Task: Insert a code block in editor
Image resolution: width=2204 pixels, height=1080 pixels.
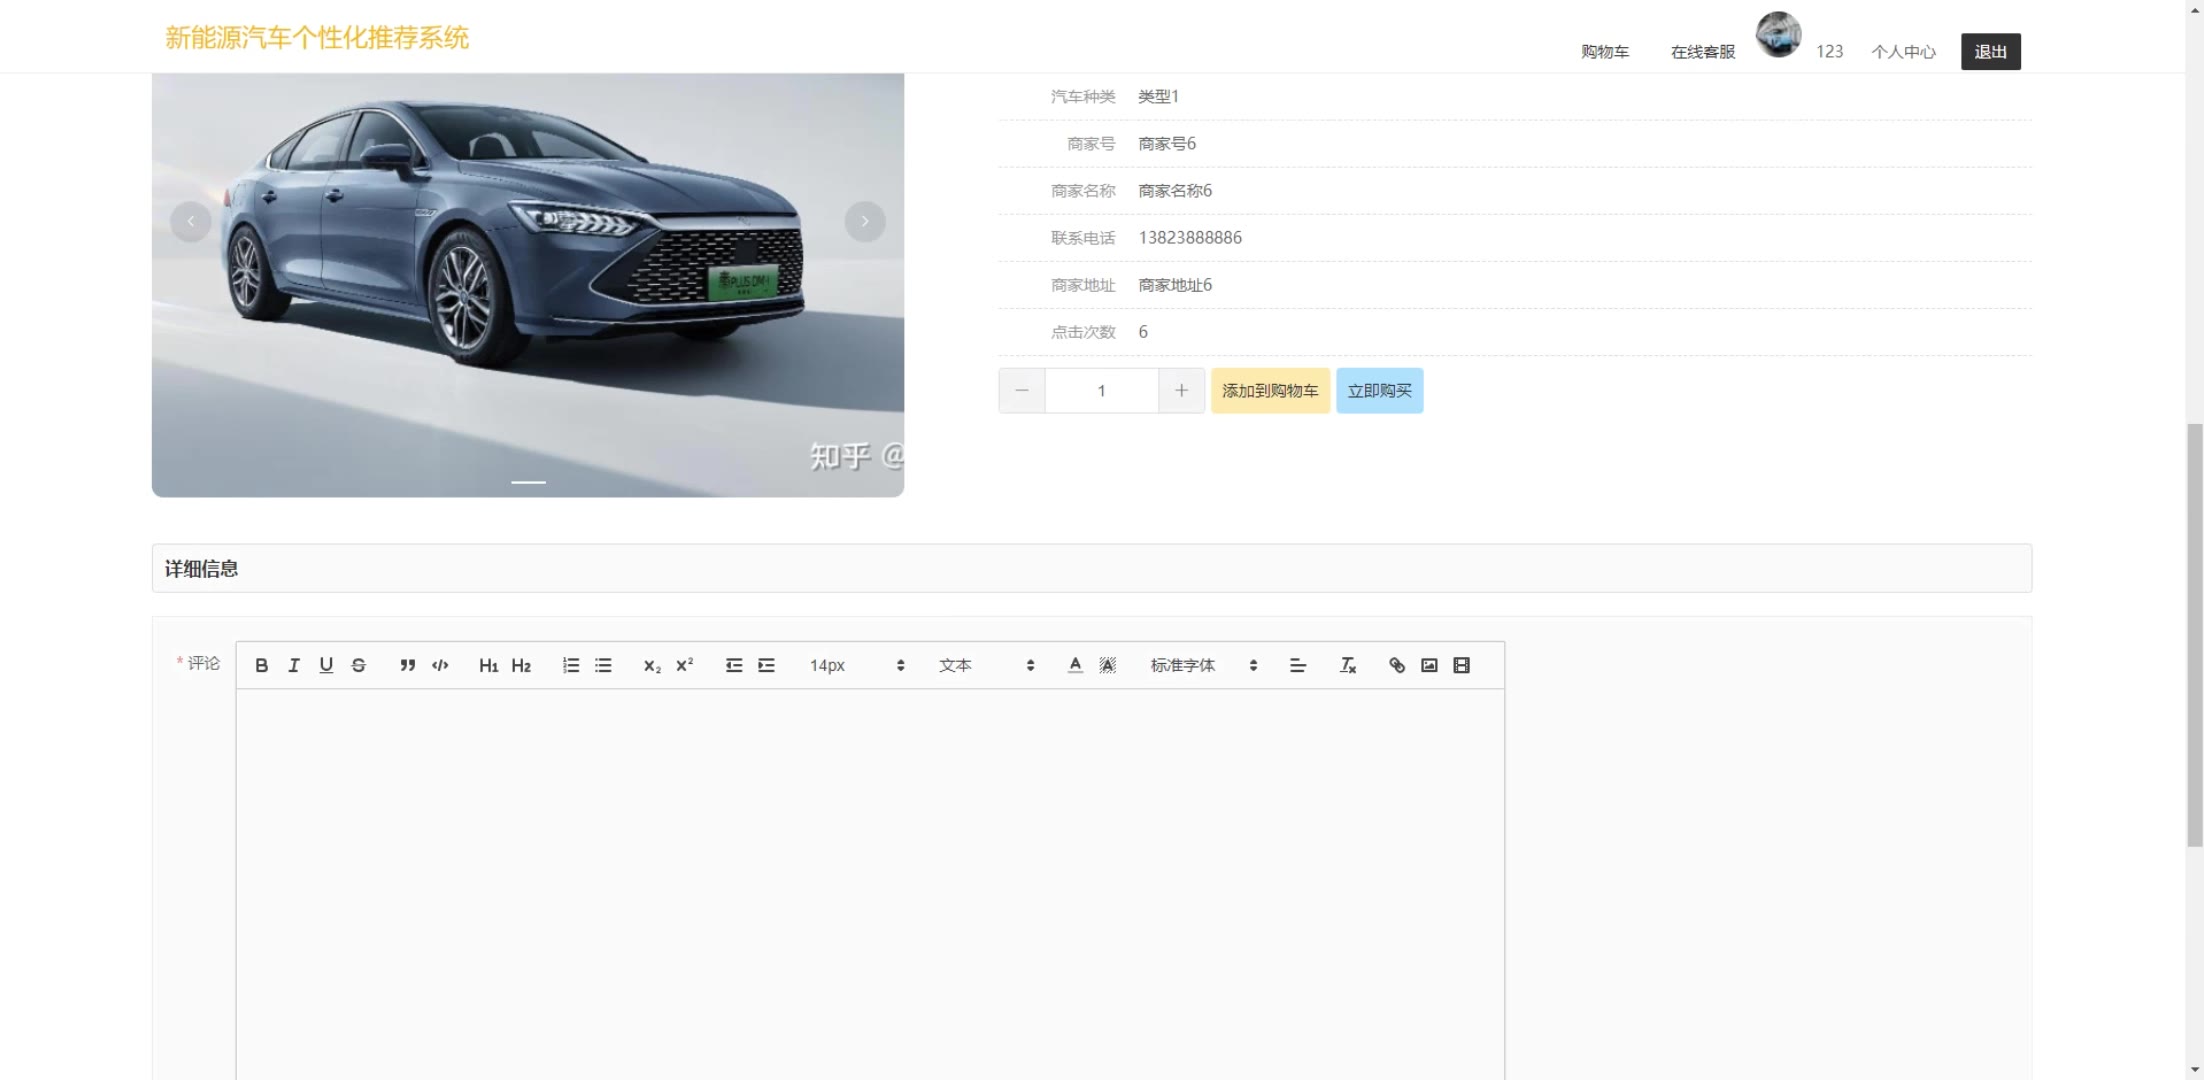Action: [440, 665]
